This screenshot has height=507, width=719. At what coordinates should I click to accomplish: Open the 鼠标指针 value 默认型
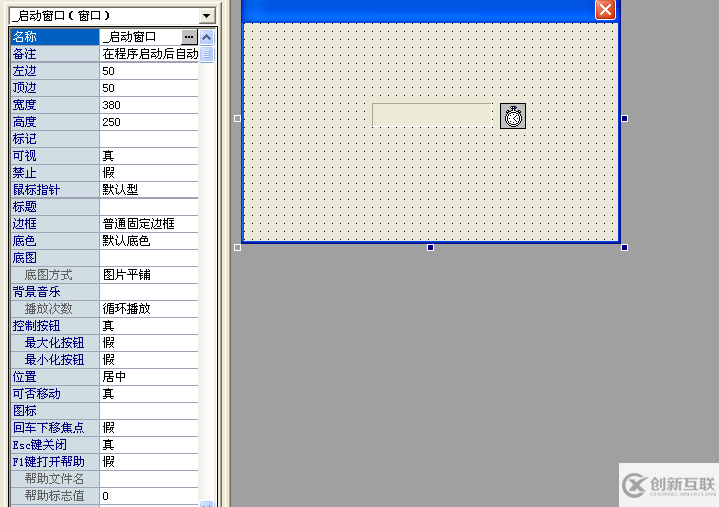(x=149, y=190)
